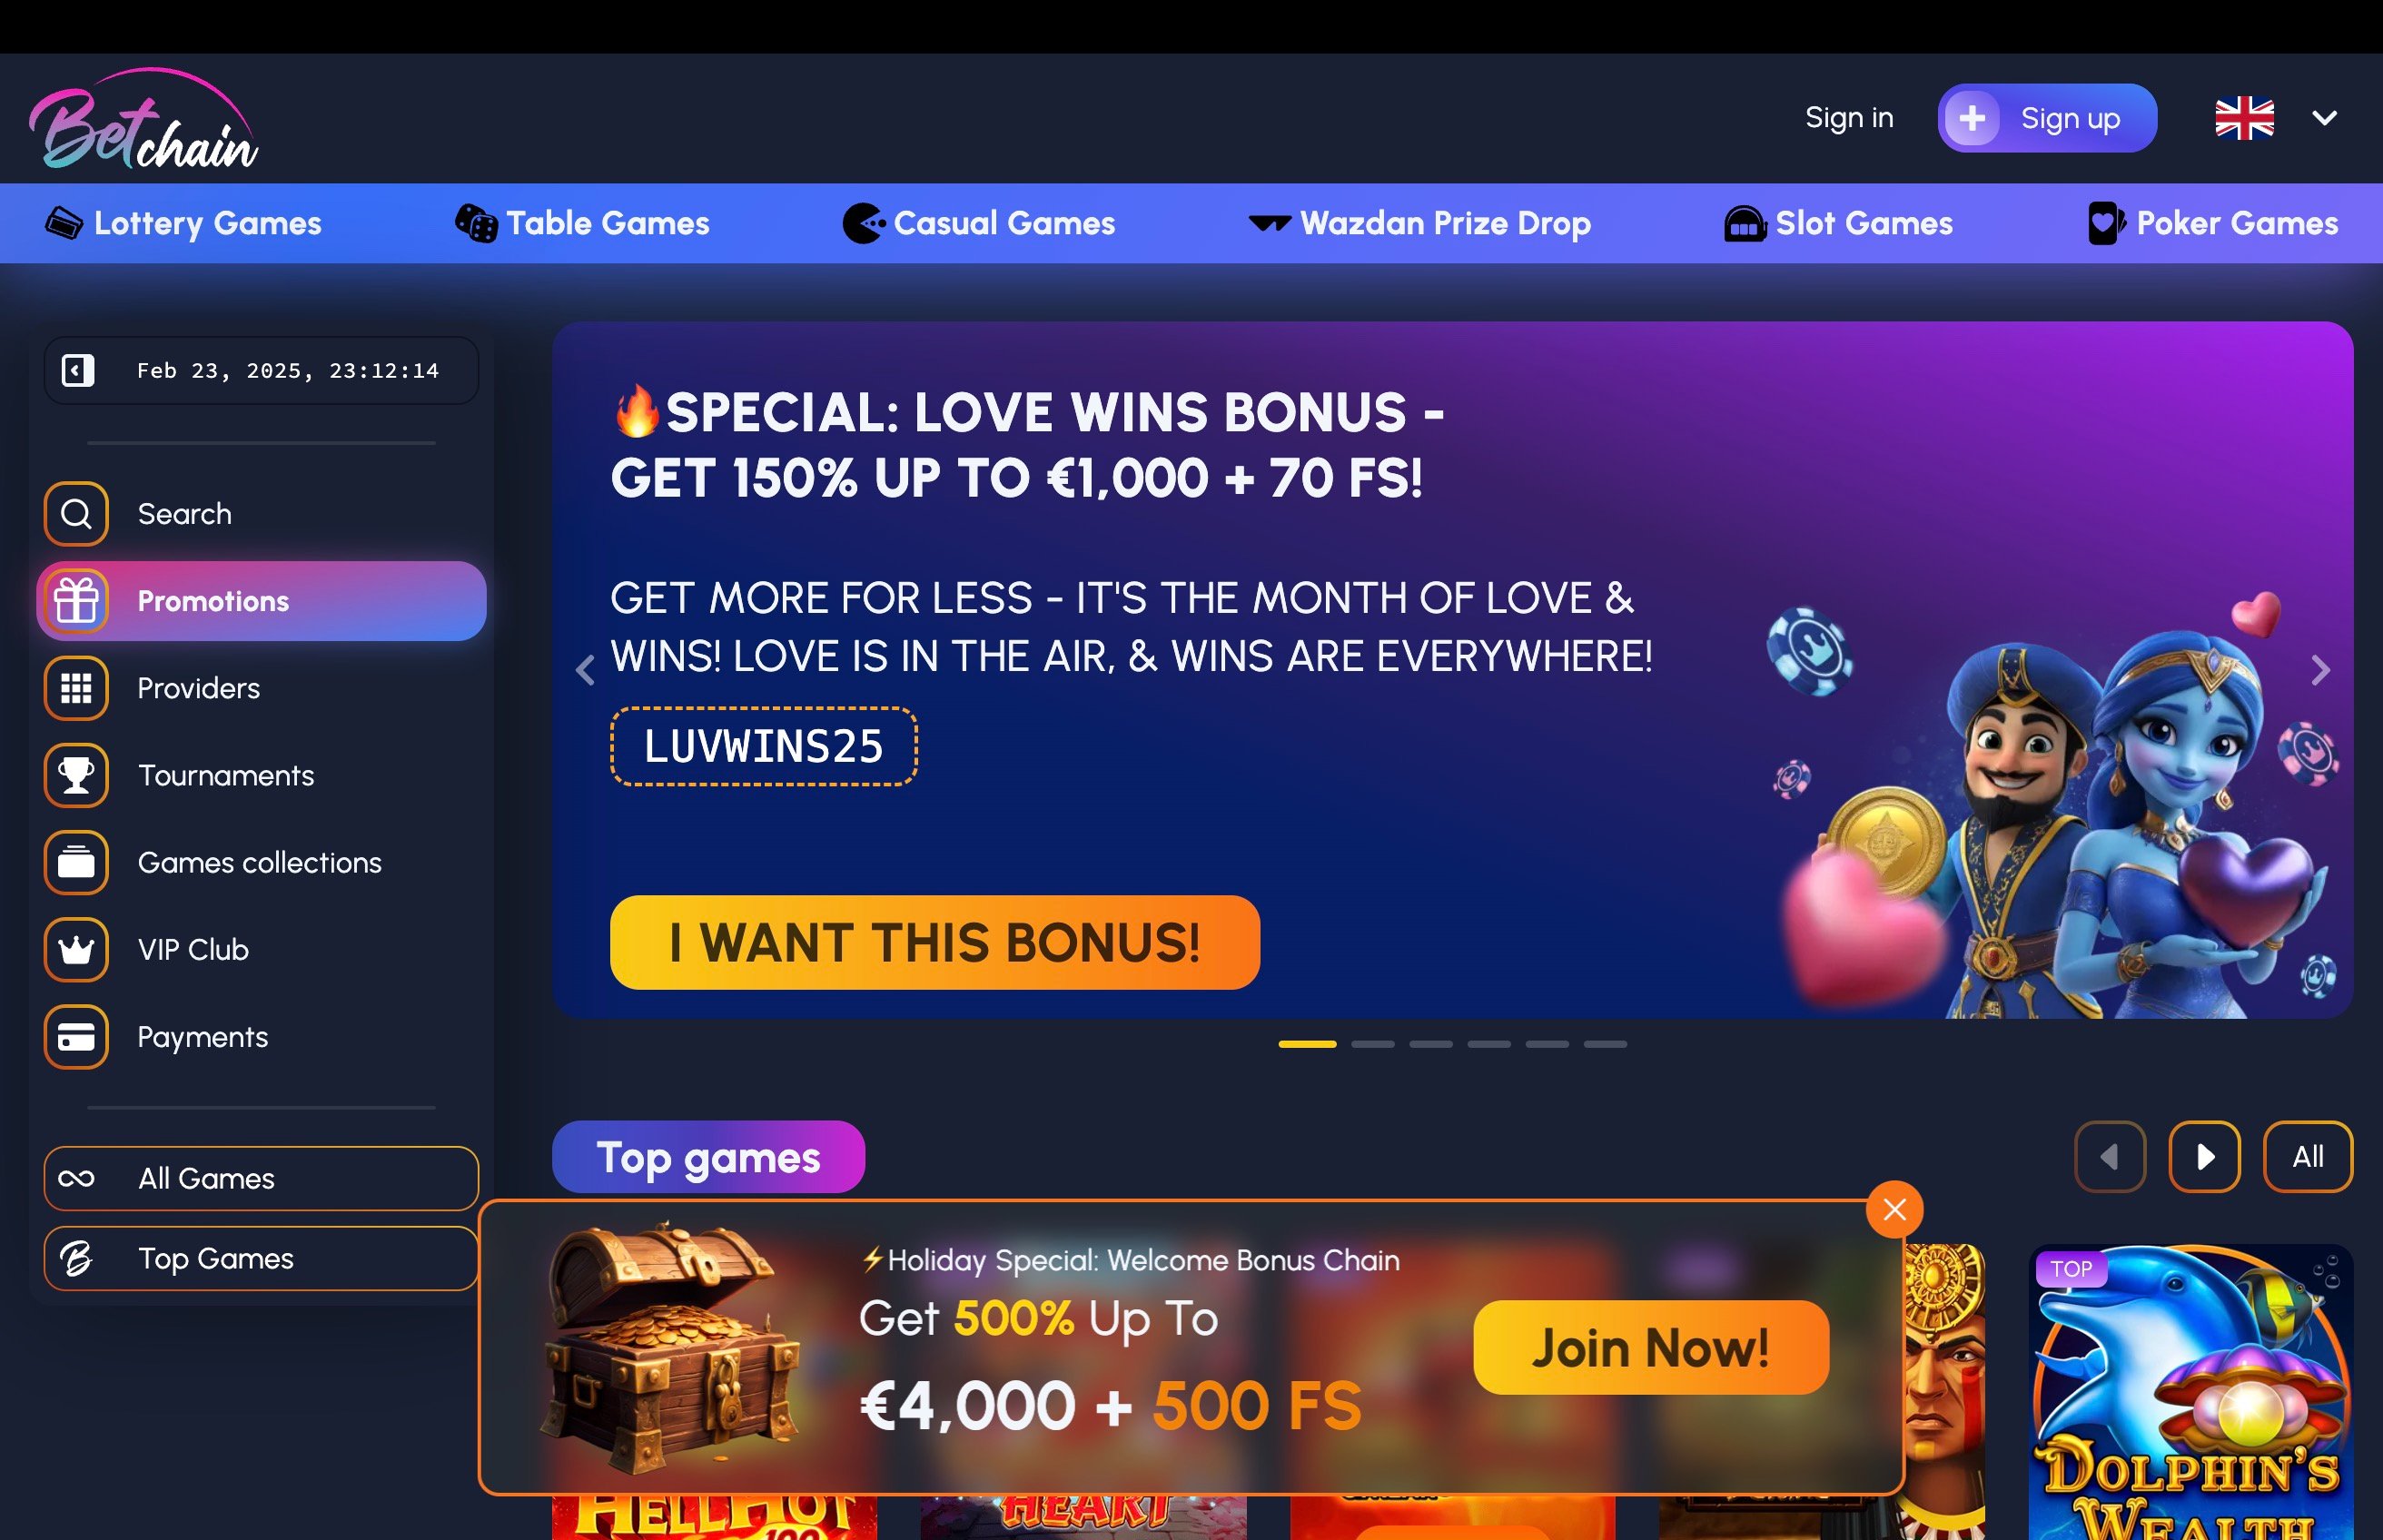The image size is (2383, 1540).
Task: Open the UK flag language selector
Action: [2244, 118]
